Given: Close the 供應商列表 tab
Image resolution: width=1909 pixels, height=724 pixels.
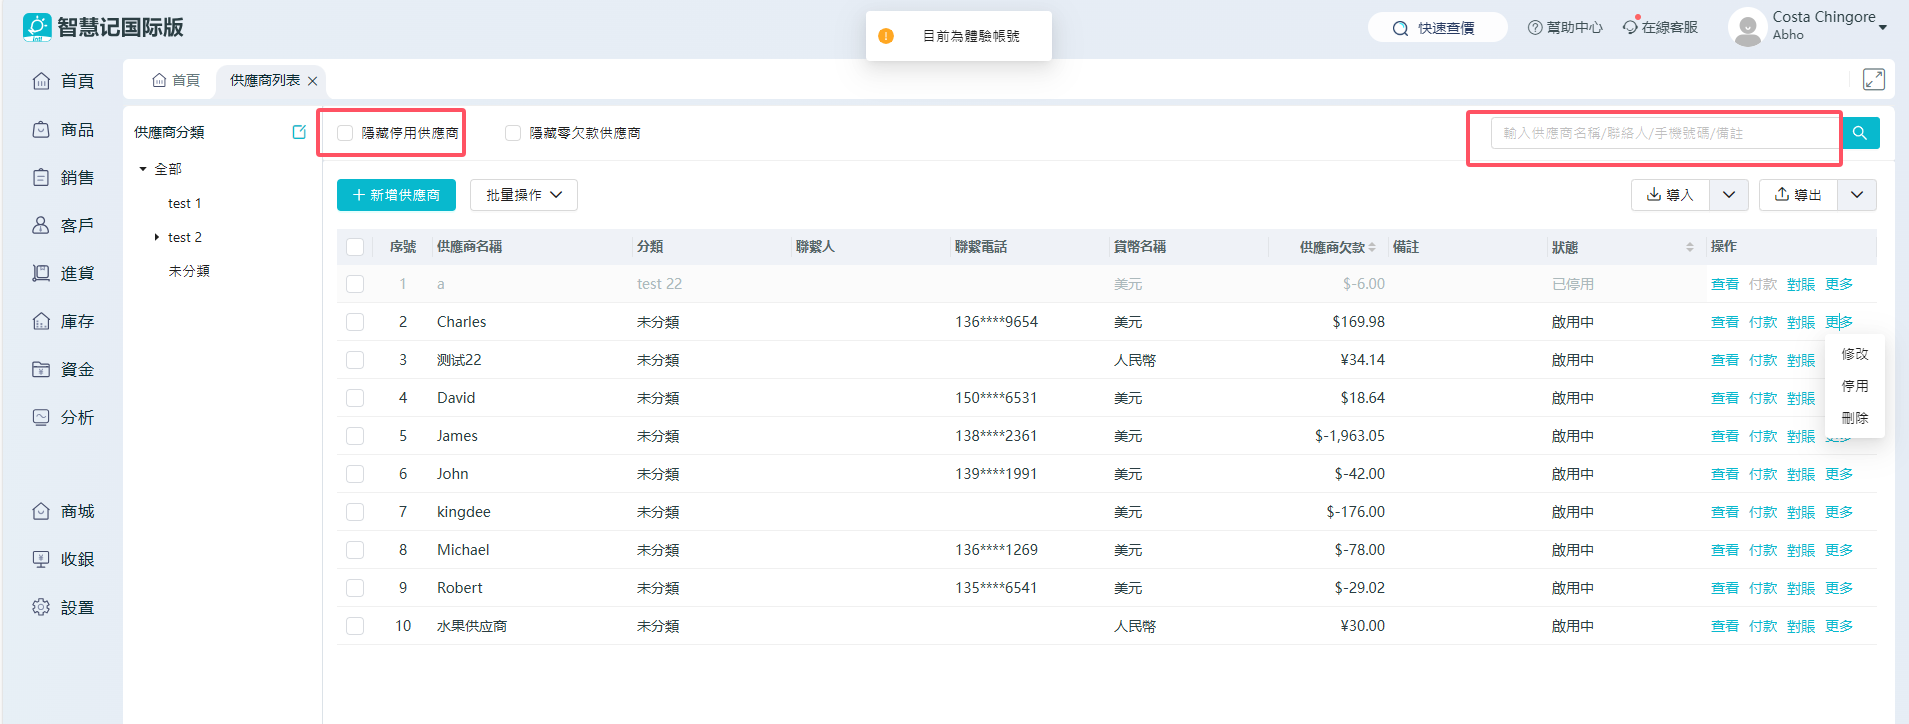Looking at the screenshot, I should point(313,81).
